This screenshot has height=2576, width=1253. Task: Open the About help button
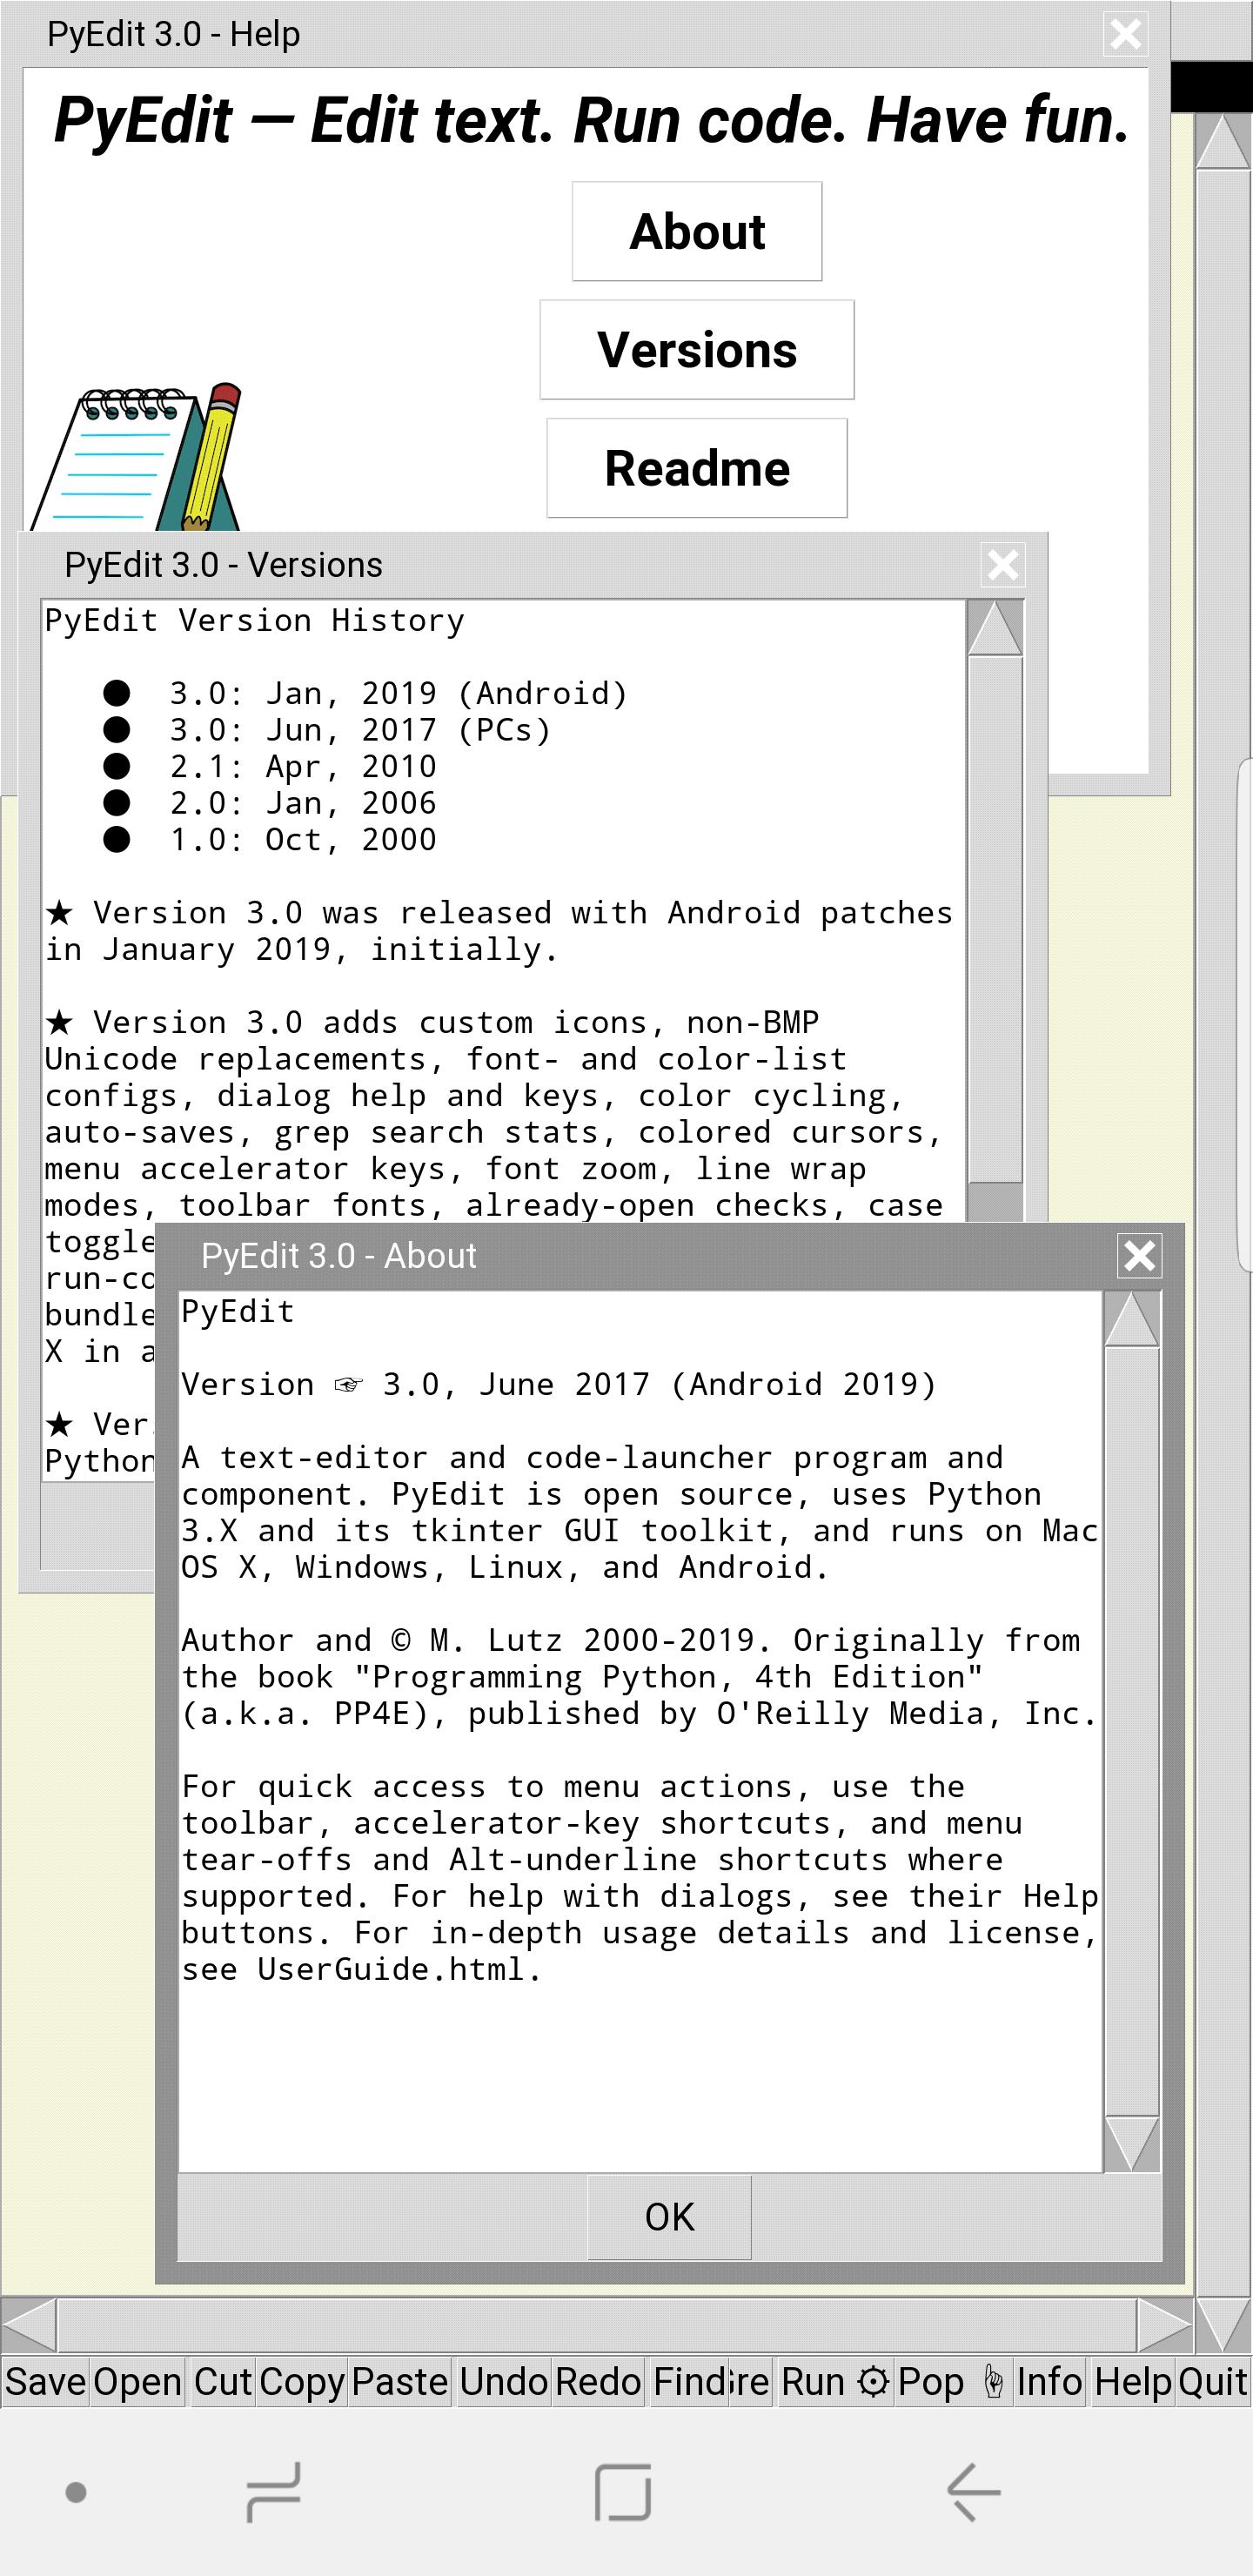pyautogui.click(x=696, y=231)
